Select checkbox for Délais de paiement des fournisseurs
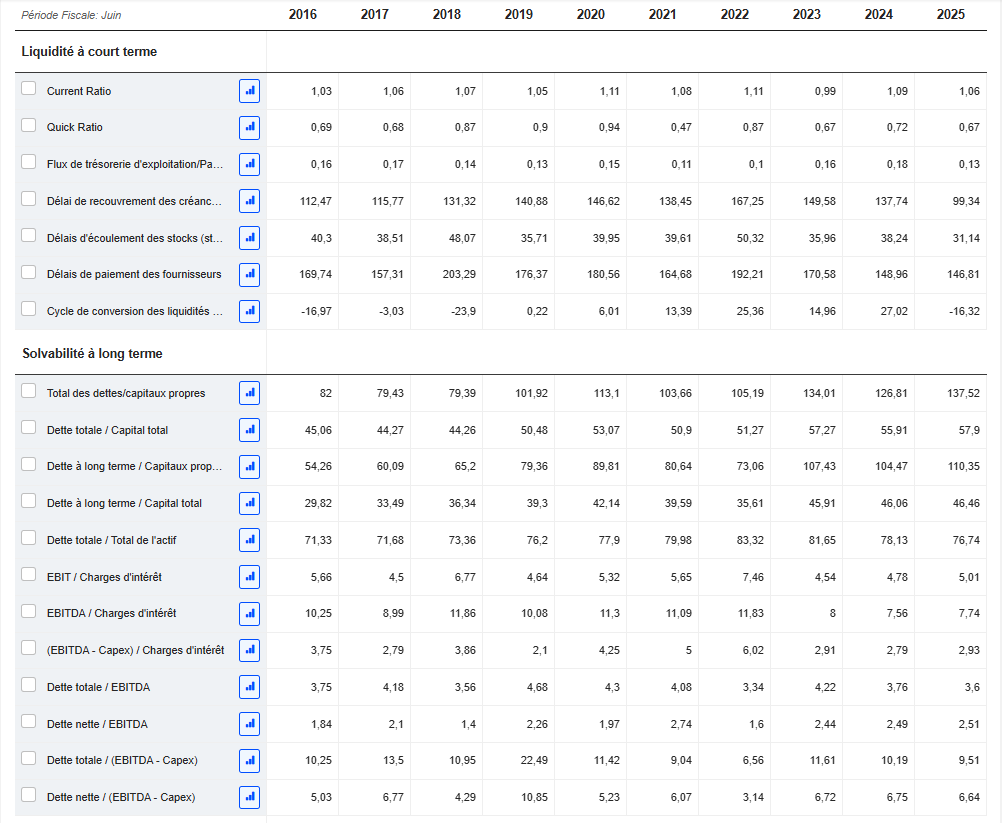The width and height of the screenshot is (1002, 823). tap(29, 272)
